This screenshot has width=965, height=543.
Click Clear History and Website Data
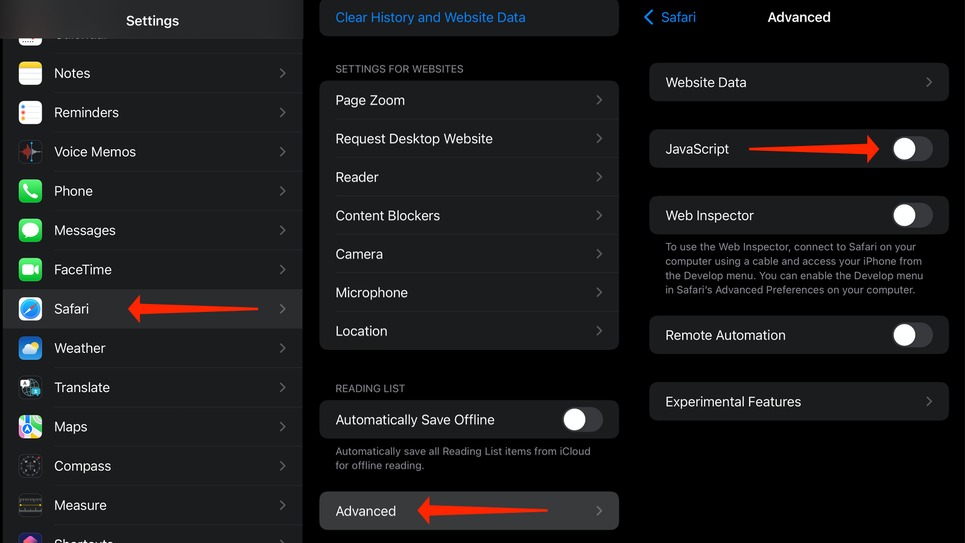[x=430, y=18]
